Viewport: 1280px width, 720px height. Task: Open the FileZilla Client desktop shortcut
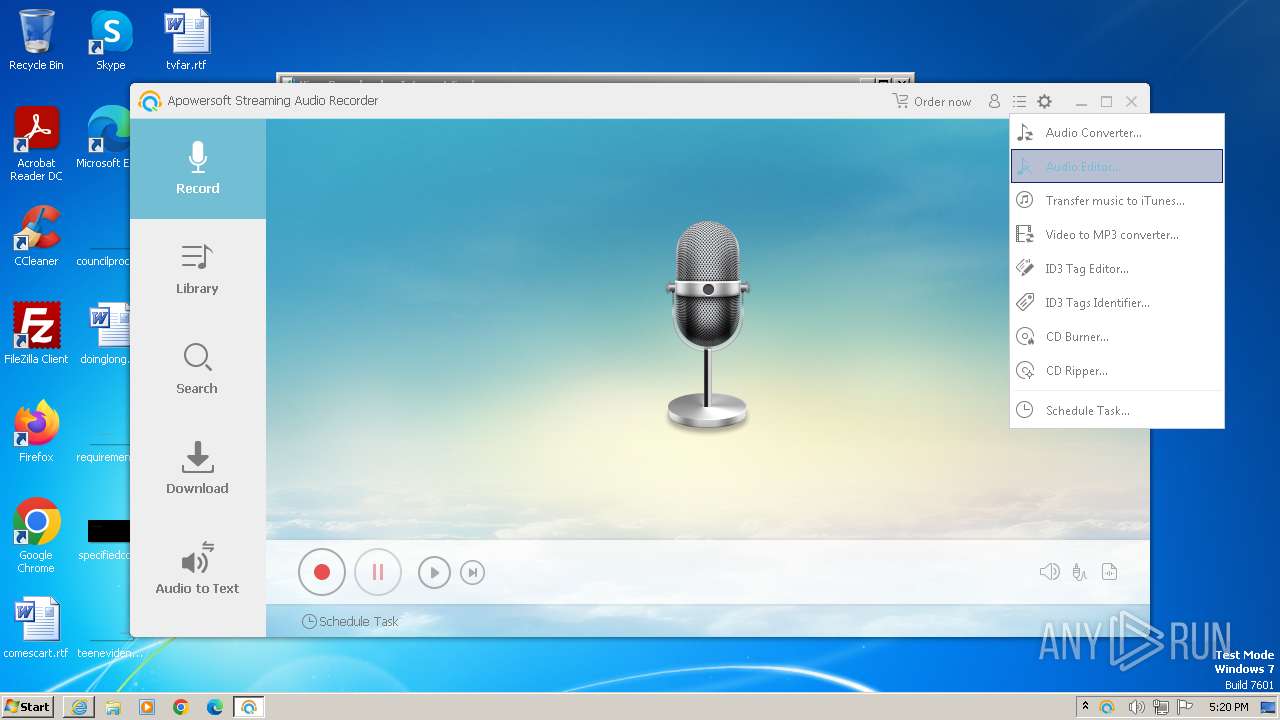pos(36,333)
